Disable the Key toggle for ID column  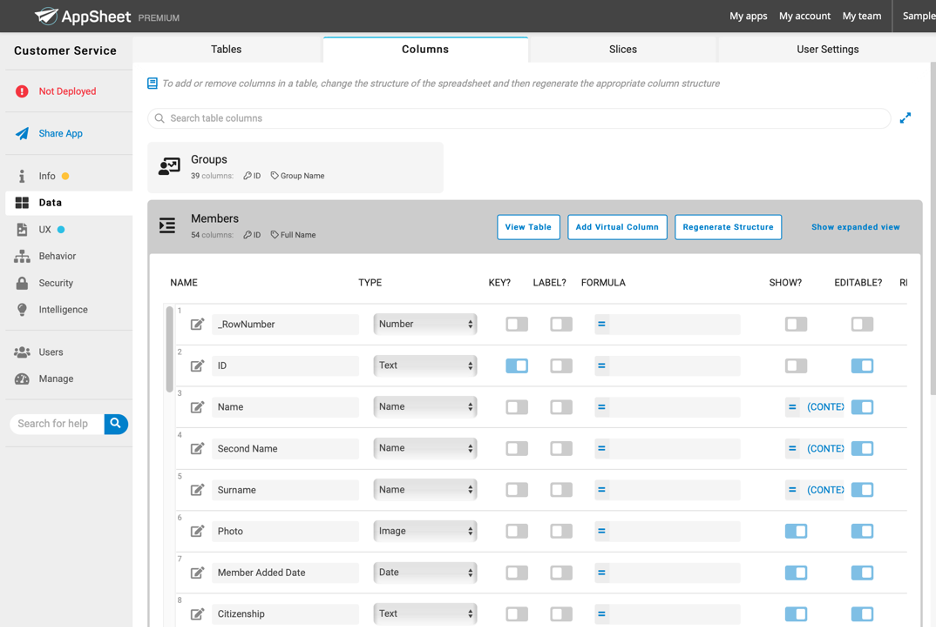tap(517, 365)
